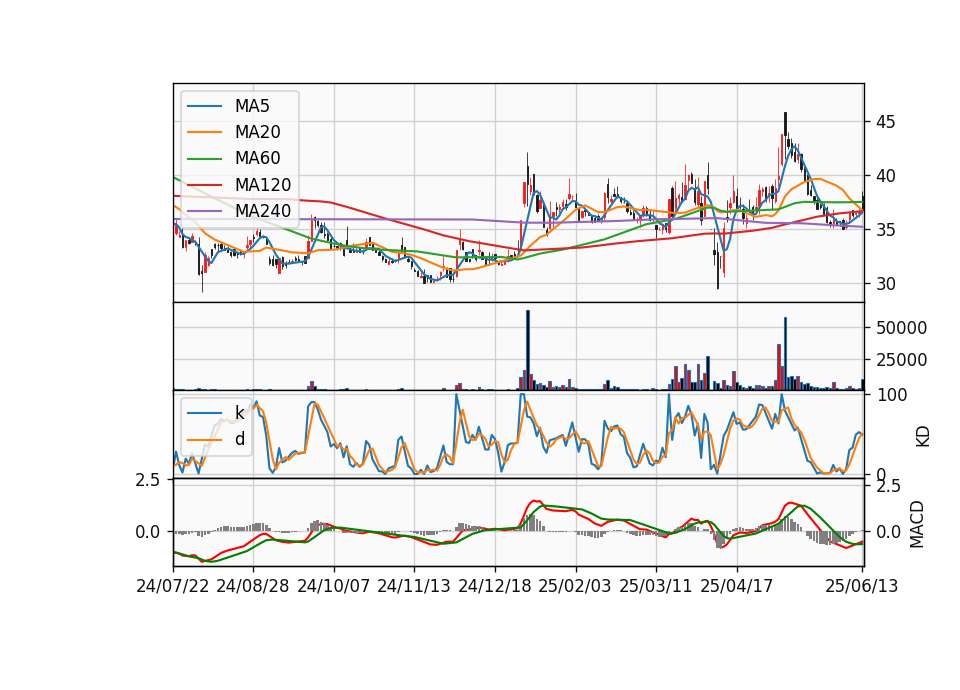Click the 35 price axis label
The width and height of the screenshot is (960, 690).
coord(885,230)
